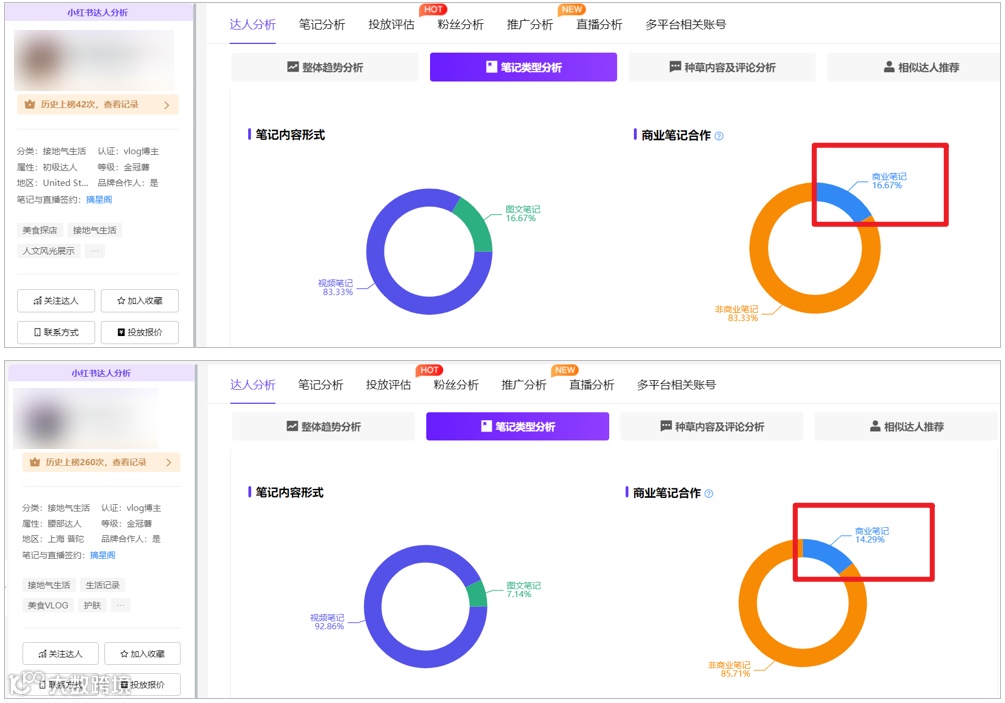
Task: Click the person icon in 相似达人推荐 on the 260次 page
Action: pos(875,426)
